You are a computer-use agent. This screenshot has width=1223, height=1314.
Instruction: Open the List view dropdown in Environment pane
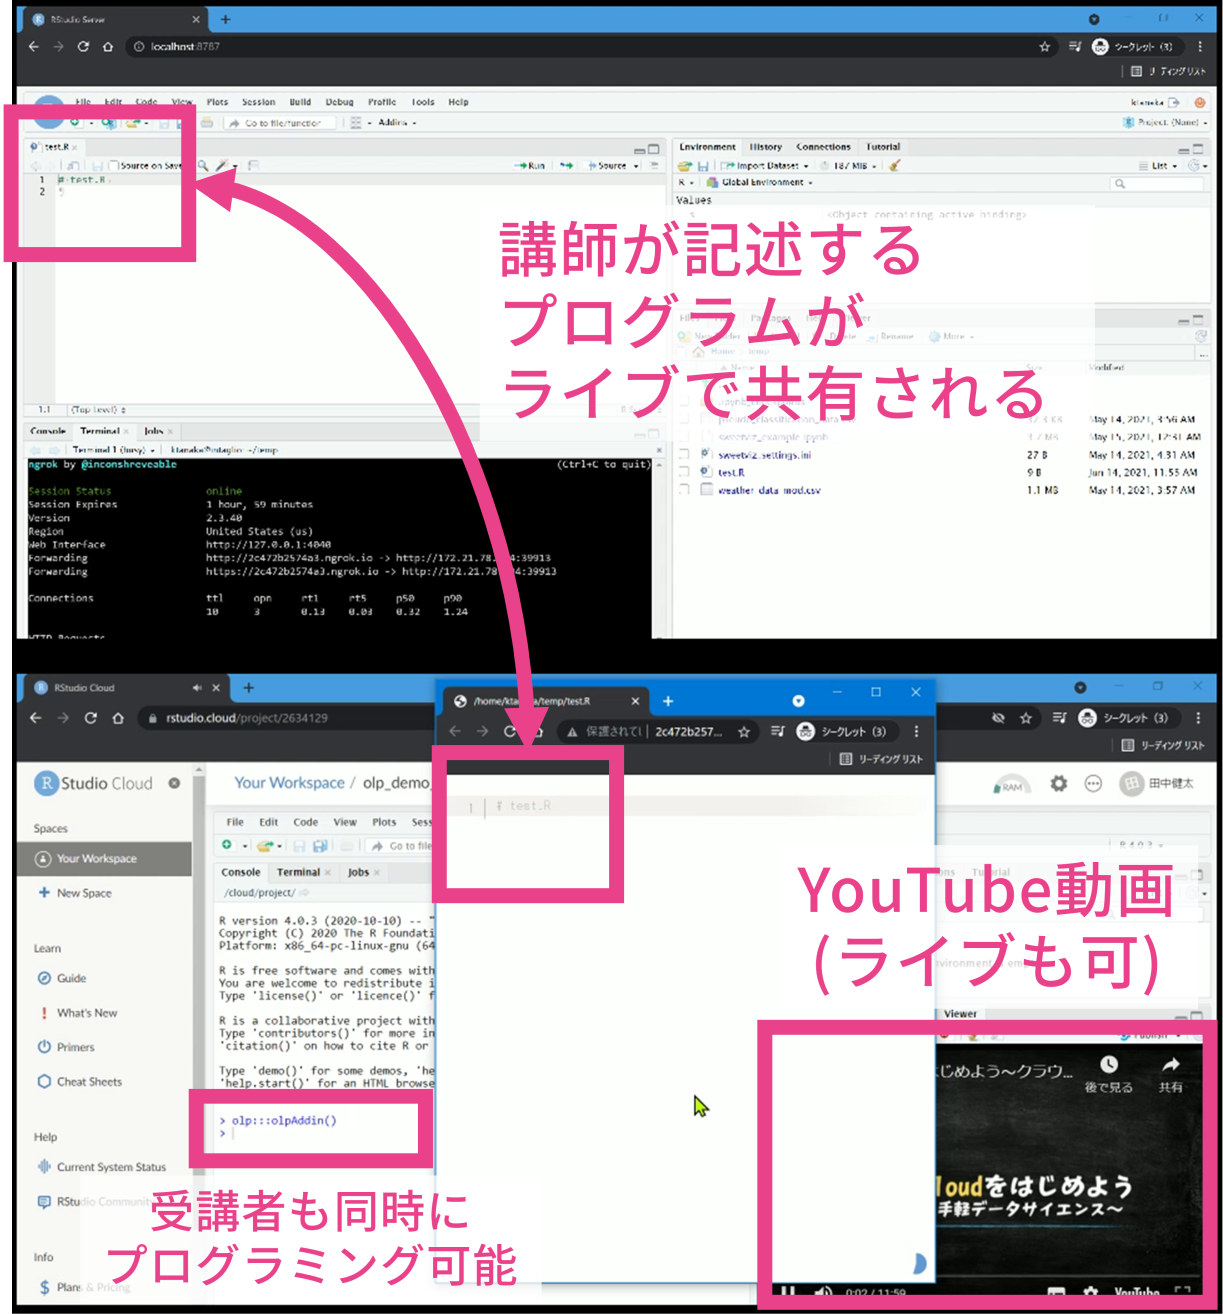[1160, 166]
